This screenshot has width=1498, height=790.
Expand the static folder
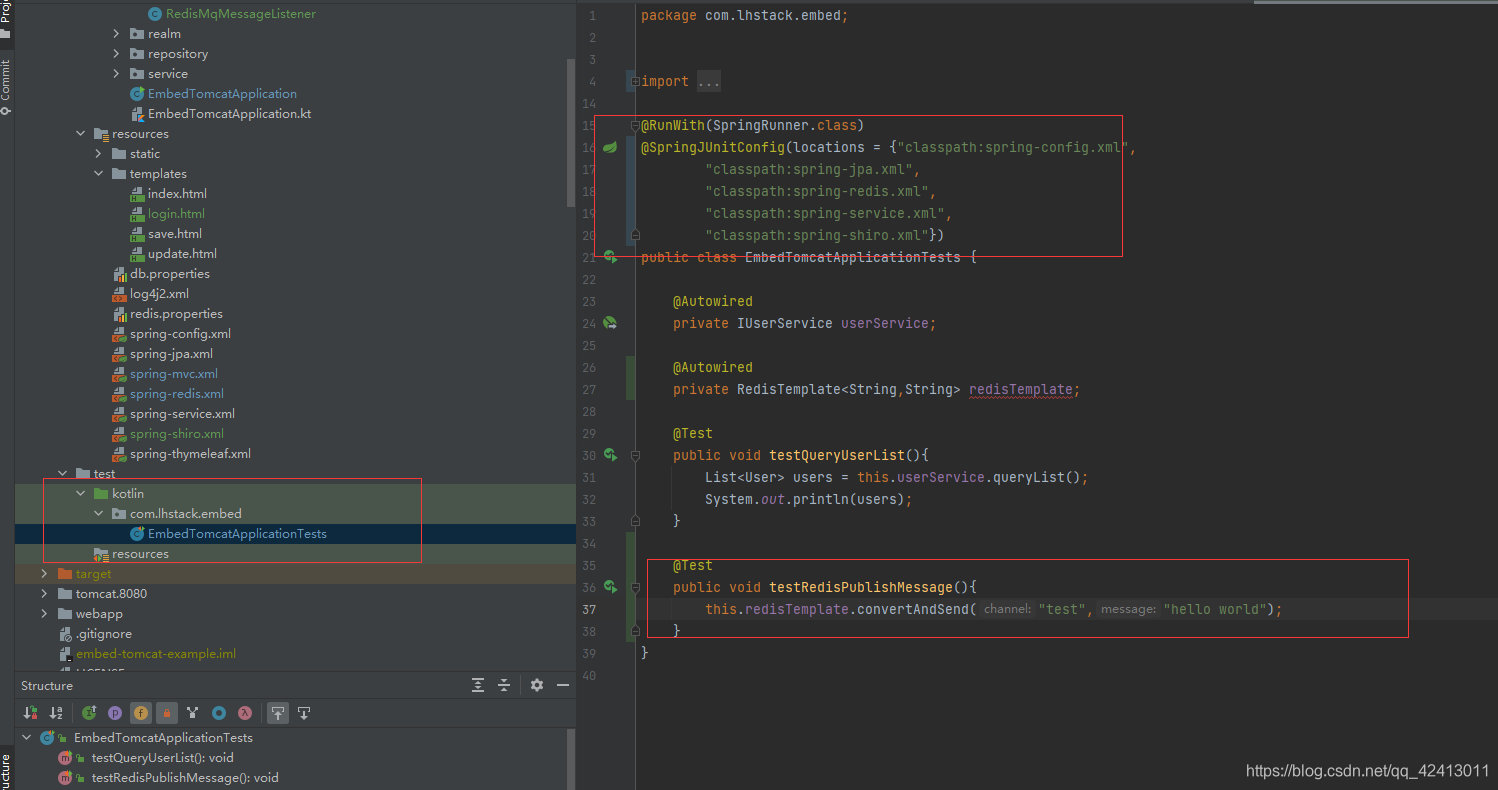(x=98, y=154)
